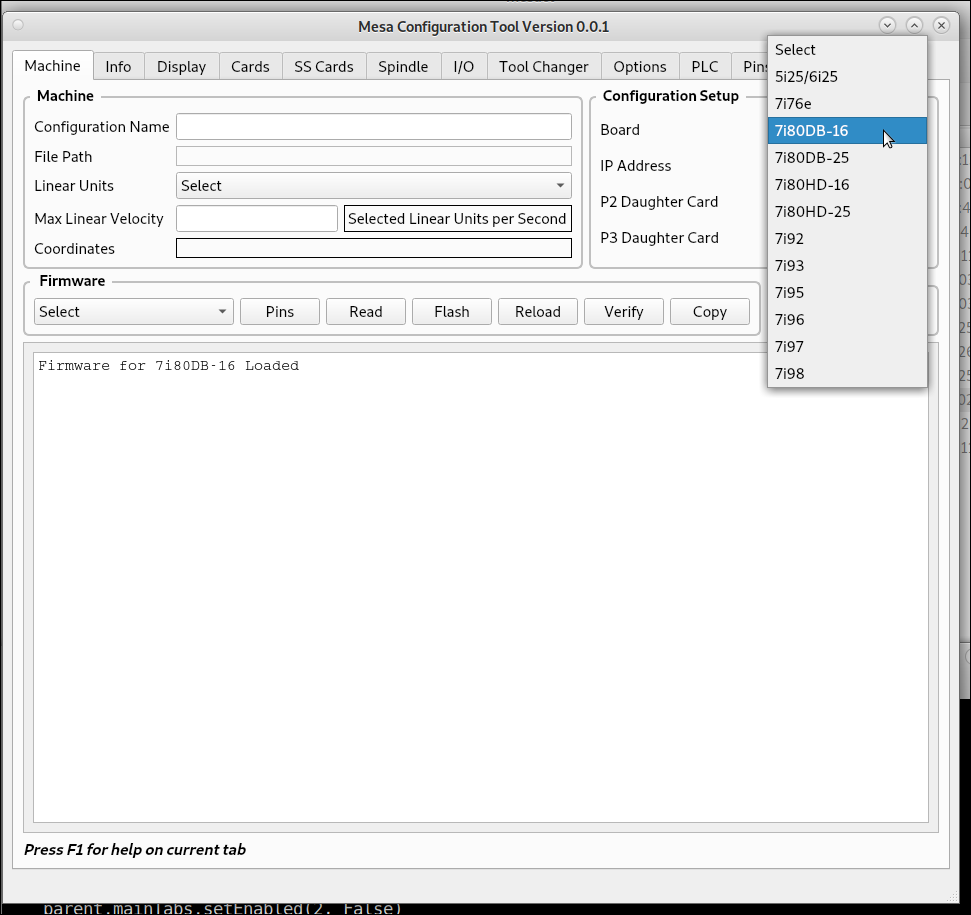Screen dimensions: 971x915
Task: Click the window menu dot in title bar
Action: click(x=18, y=25)
